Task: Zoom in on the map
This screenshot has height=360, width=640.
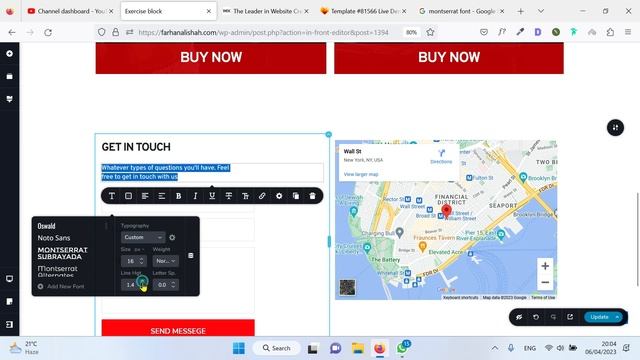Action: click(x=545, y=266)
